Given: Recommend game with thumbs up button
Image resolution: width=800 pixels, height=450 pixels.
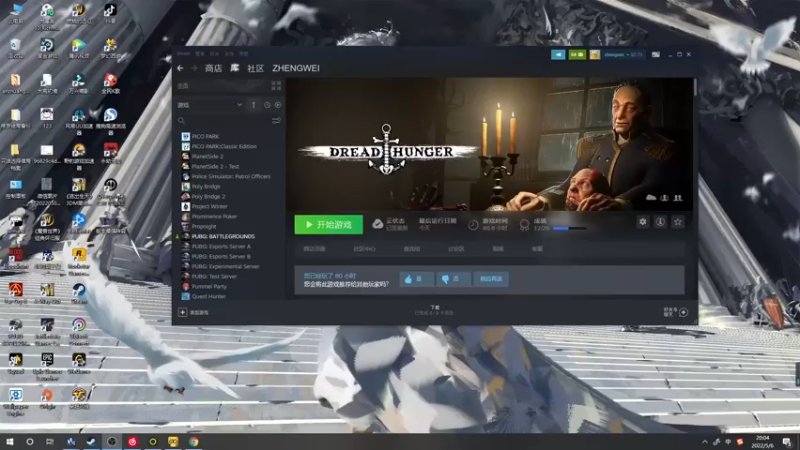Looking at the screenshot, I should point(416,279).
